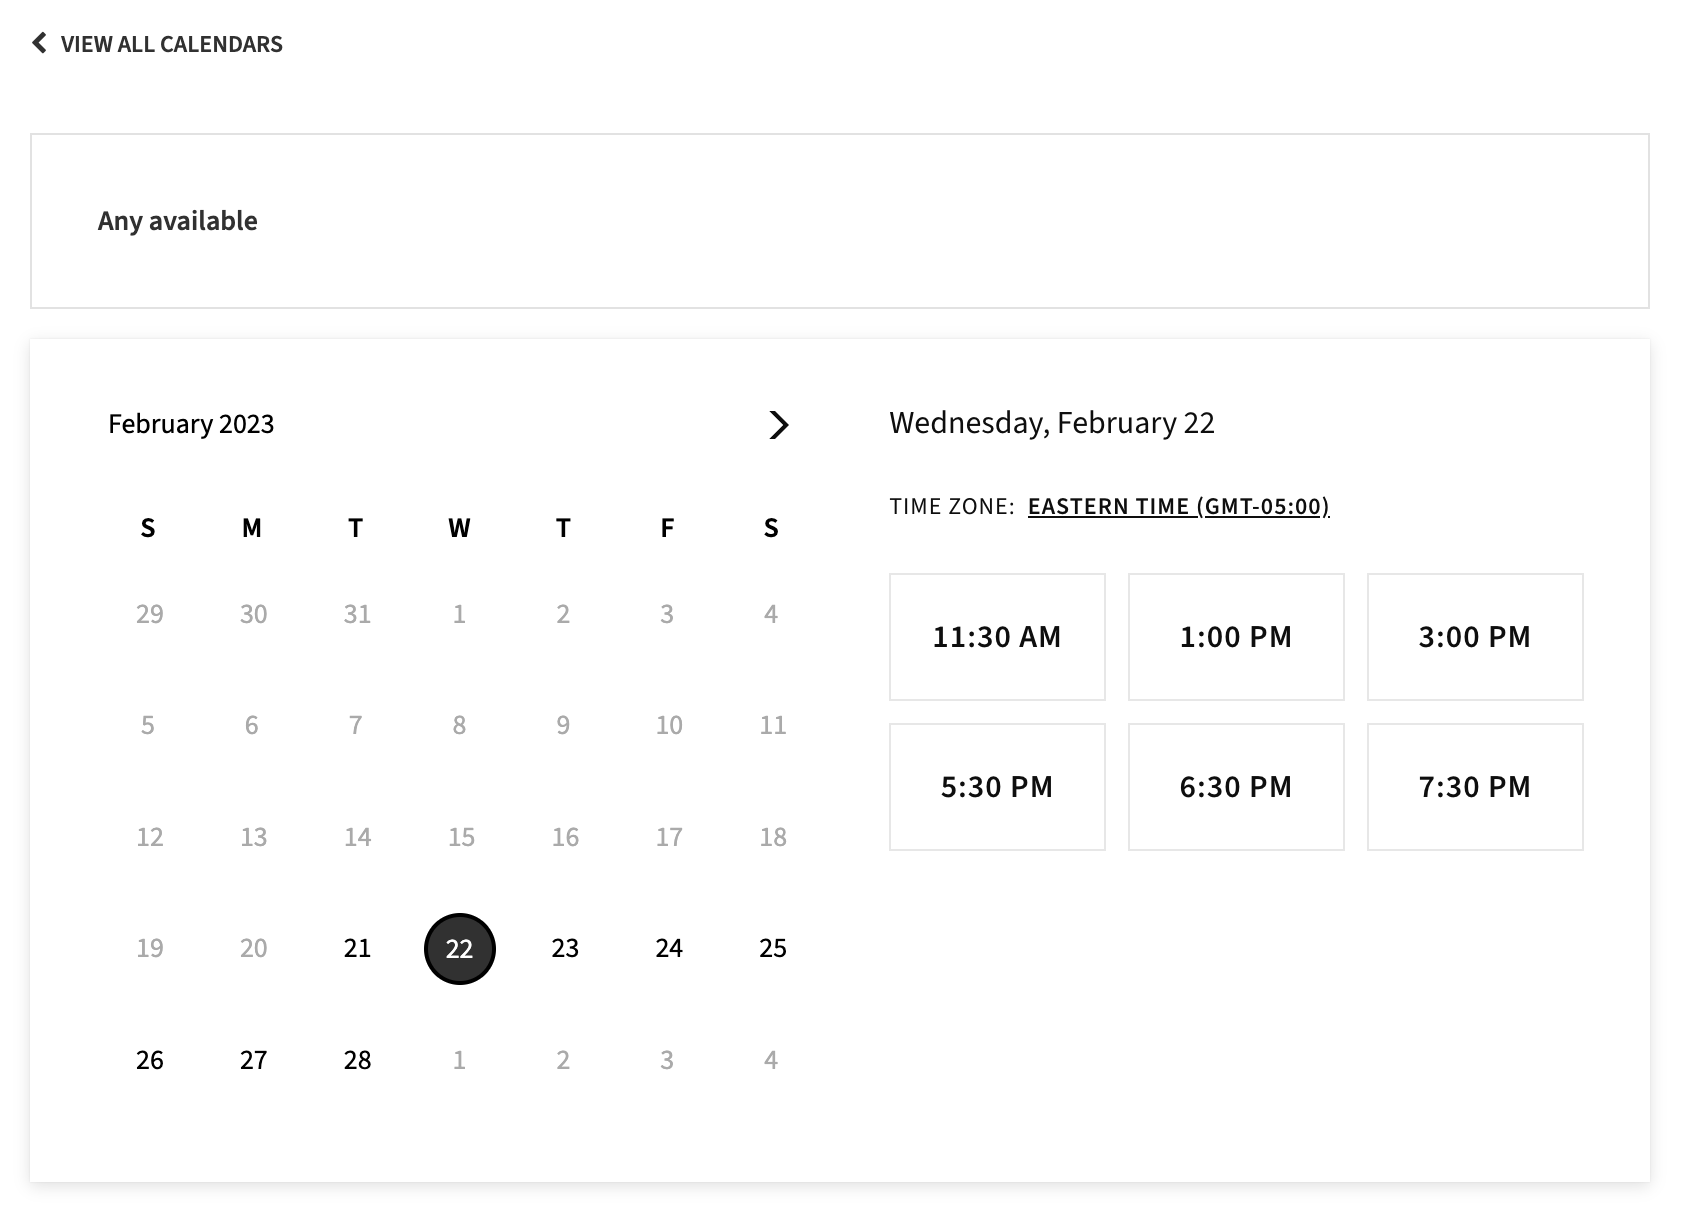
Task: Click Monday February 27 on the calendar
Action: (254, 1060)
